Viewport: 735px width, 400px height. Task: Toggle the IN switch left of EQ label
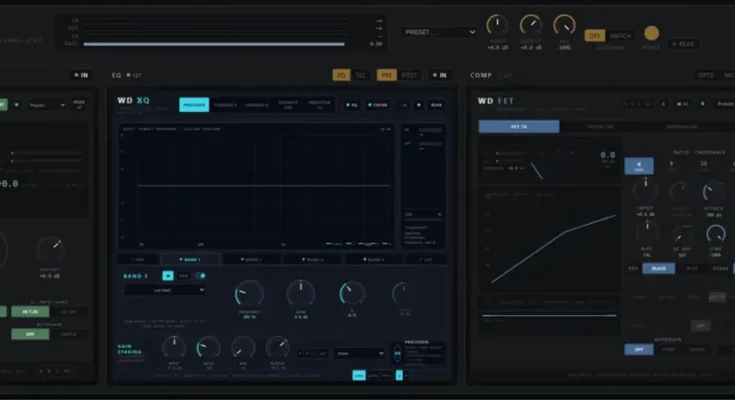tap(82, 75)
